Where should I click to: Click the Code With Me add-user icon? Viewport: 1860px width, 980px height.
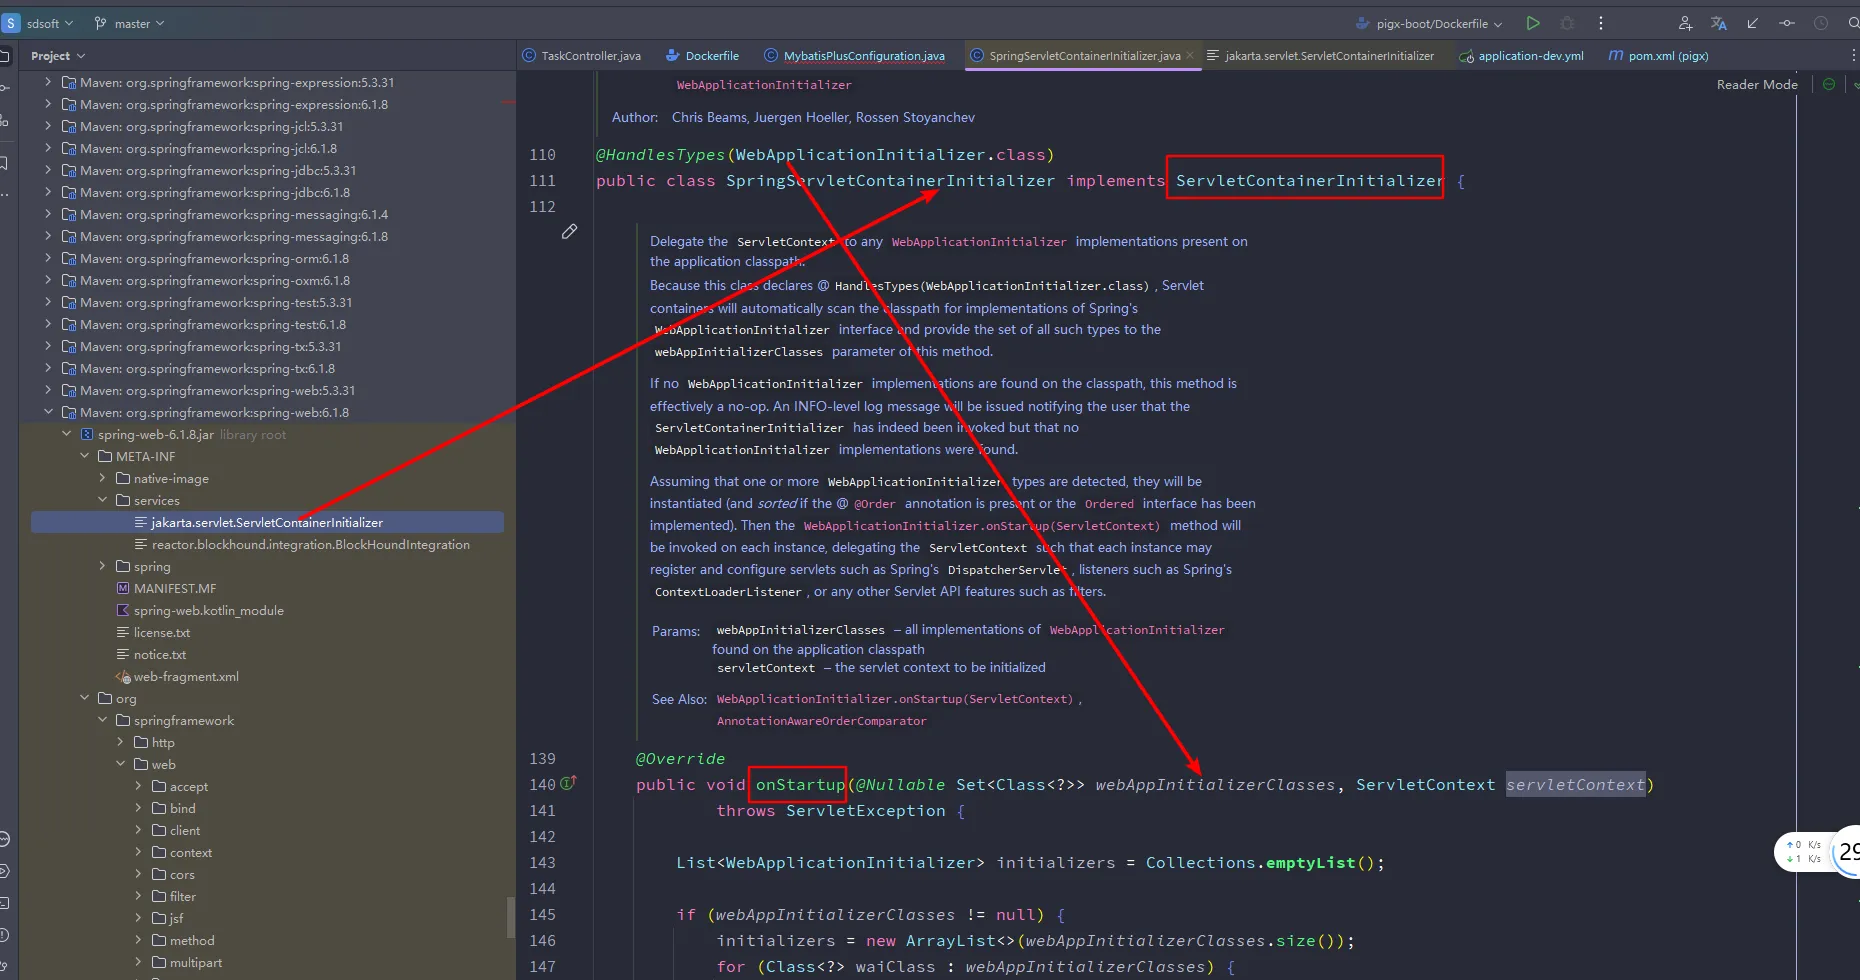click(1685, 23)
